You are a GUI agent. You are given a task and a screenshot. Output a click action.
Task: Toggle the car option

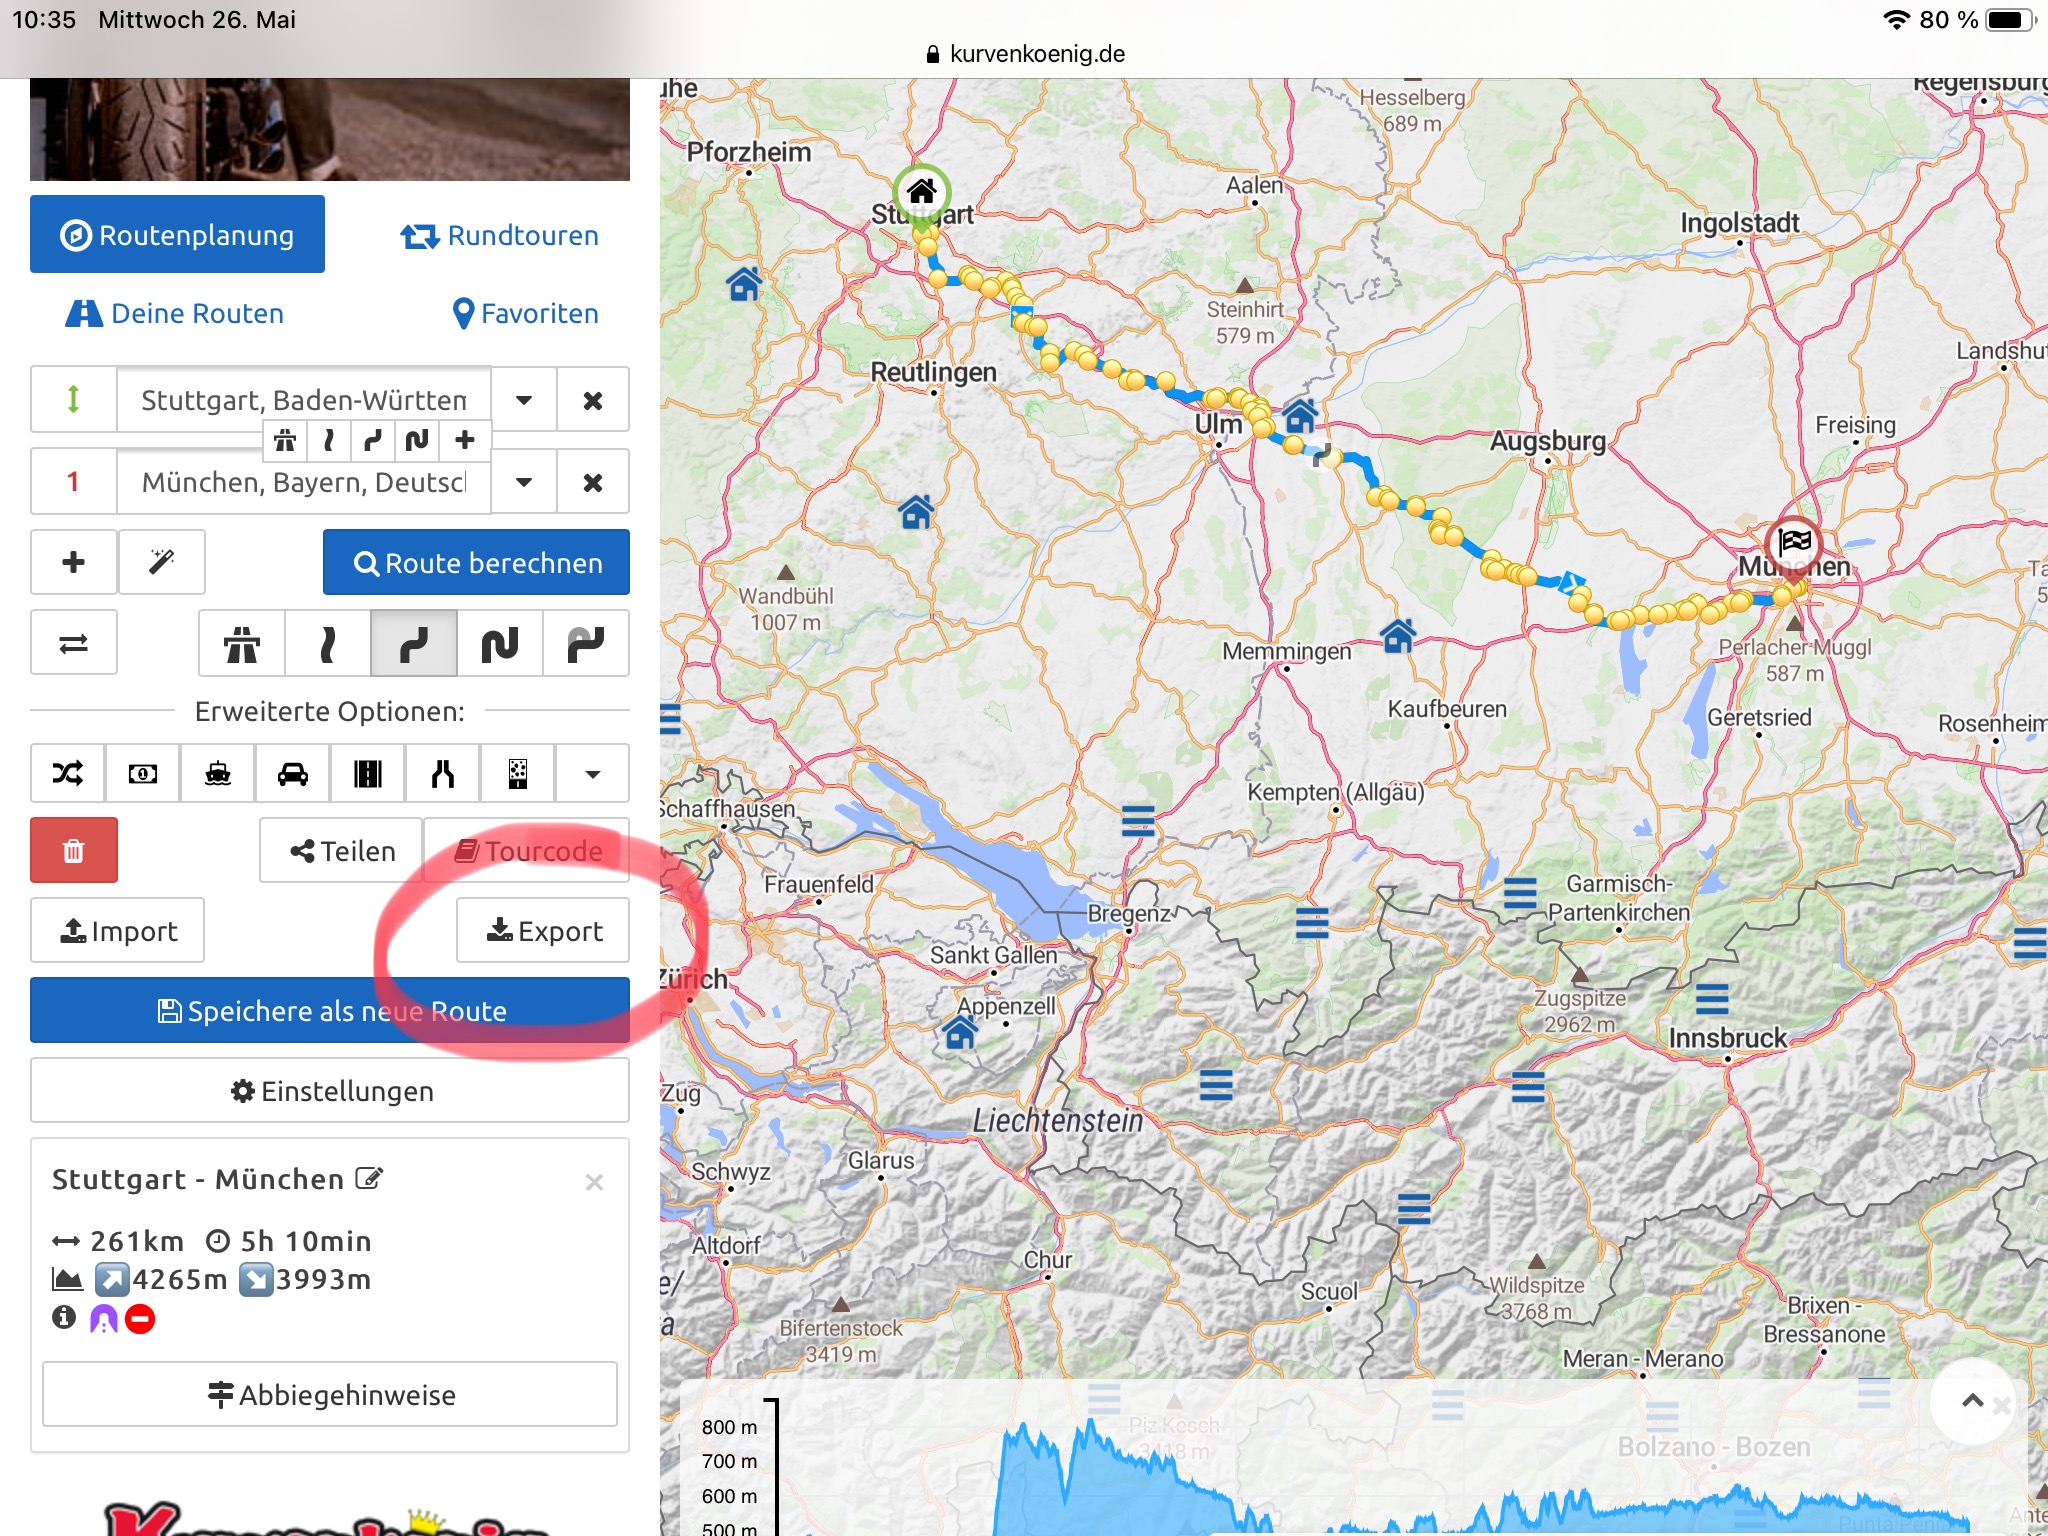point(293,774)
